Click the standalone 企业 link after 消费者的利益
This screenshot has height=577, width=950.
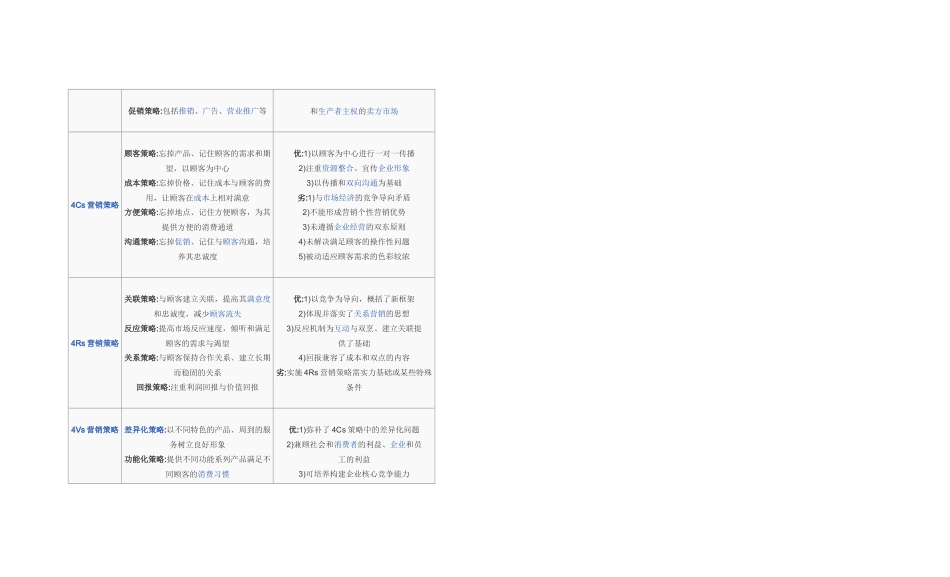click(398, 444)
